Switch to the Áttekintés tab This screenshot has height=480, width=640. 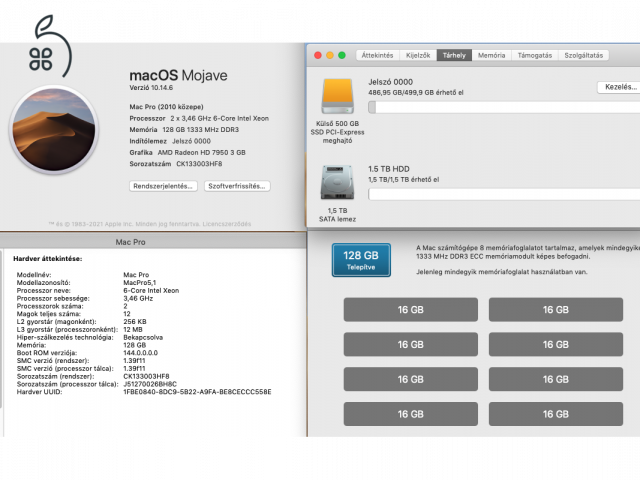[376, 56]
